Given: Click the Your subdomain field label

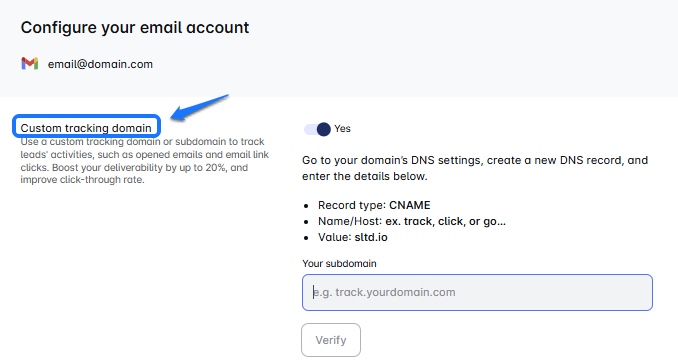Looking at the screenshot, I should click(x=339, y=263).
